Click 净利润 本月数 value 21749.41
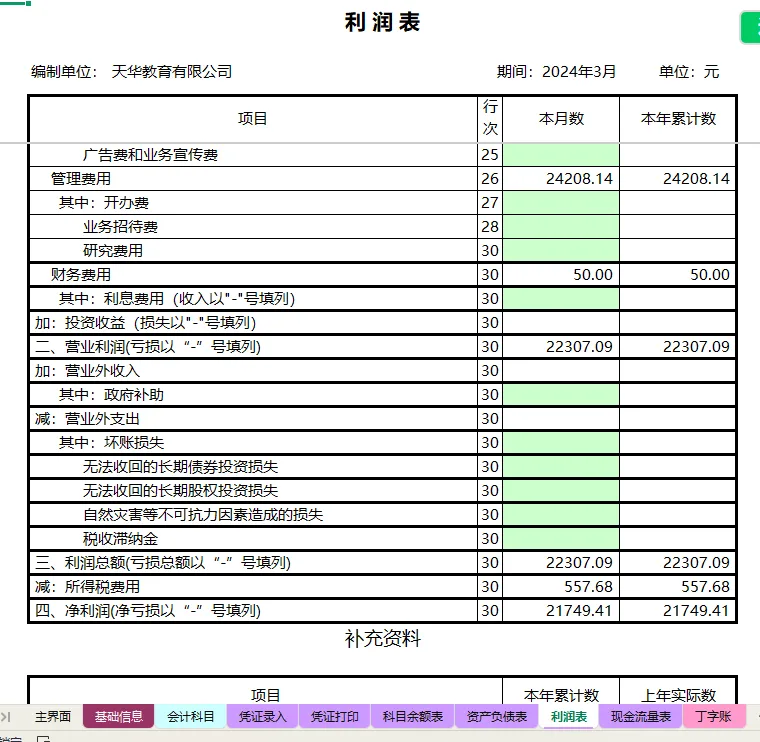Screen dimensions: 760x742 tap(579, 611)
